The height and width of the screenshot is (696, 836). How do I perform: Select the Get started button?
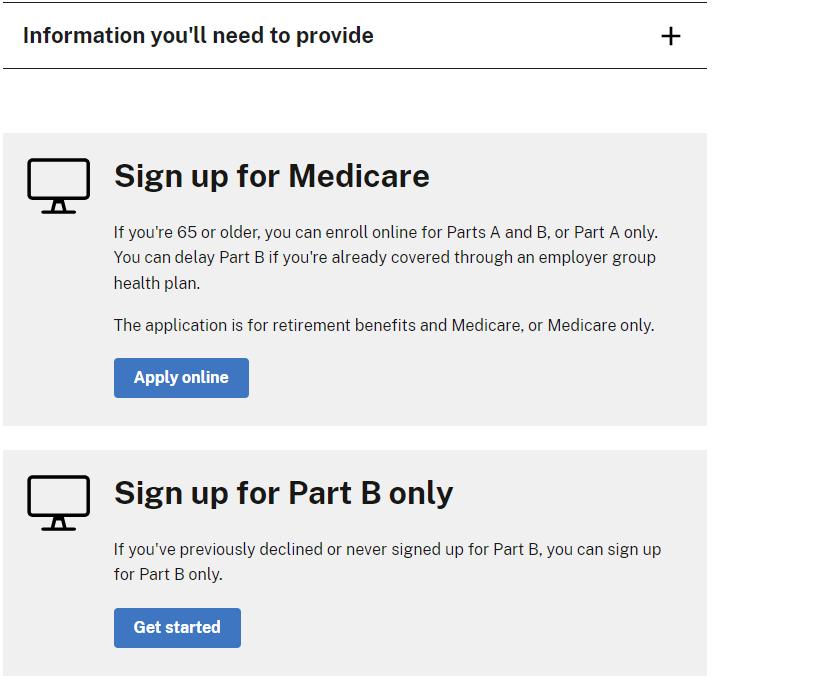[x=177, y=628]
